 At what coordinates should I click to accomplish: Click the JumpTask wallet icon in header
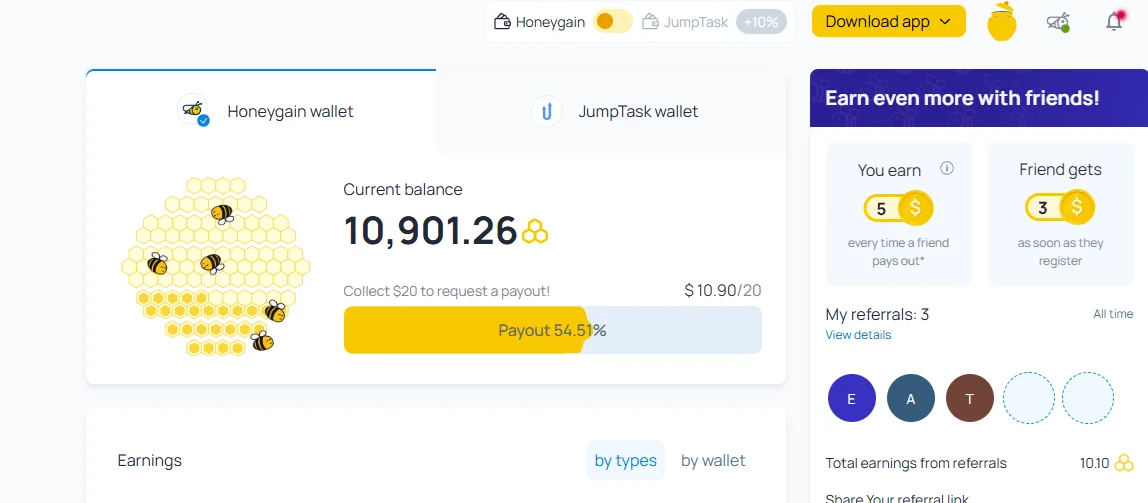click(650, 21)
